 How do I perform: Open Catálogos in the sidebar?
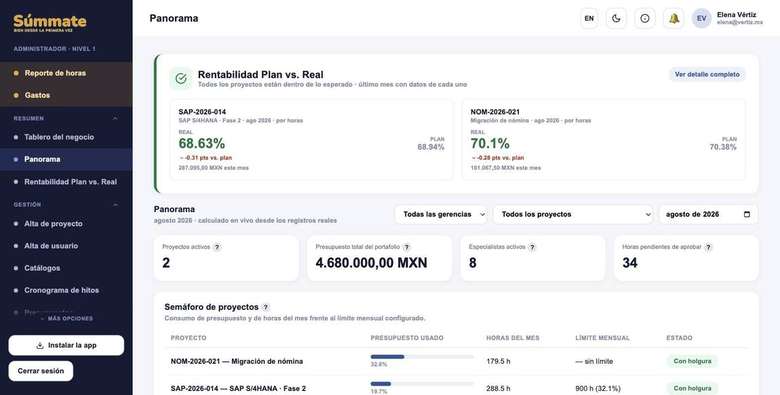tap(66, 268)
